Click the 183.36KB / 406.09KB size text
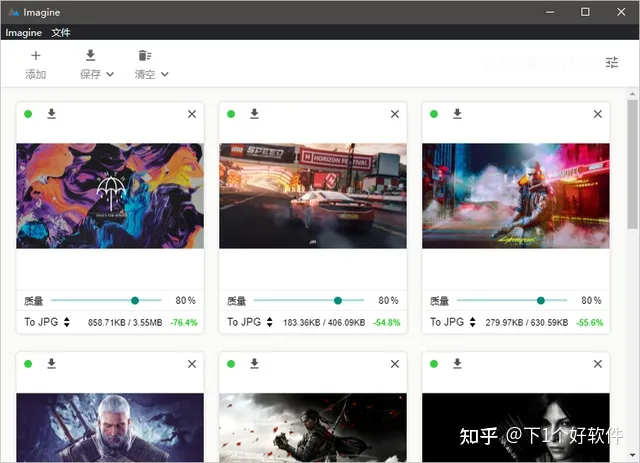The width and height of the screenshot is (640, 463). (324, 323)
